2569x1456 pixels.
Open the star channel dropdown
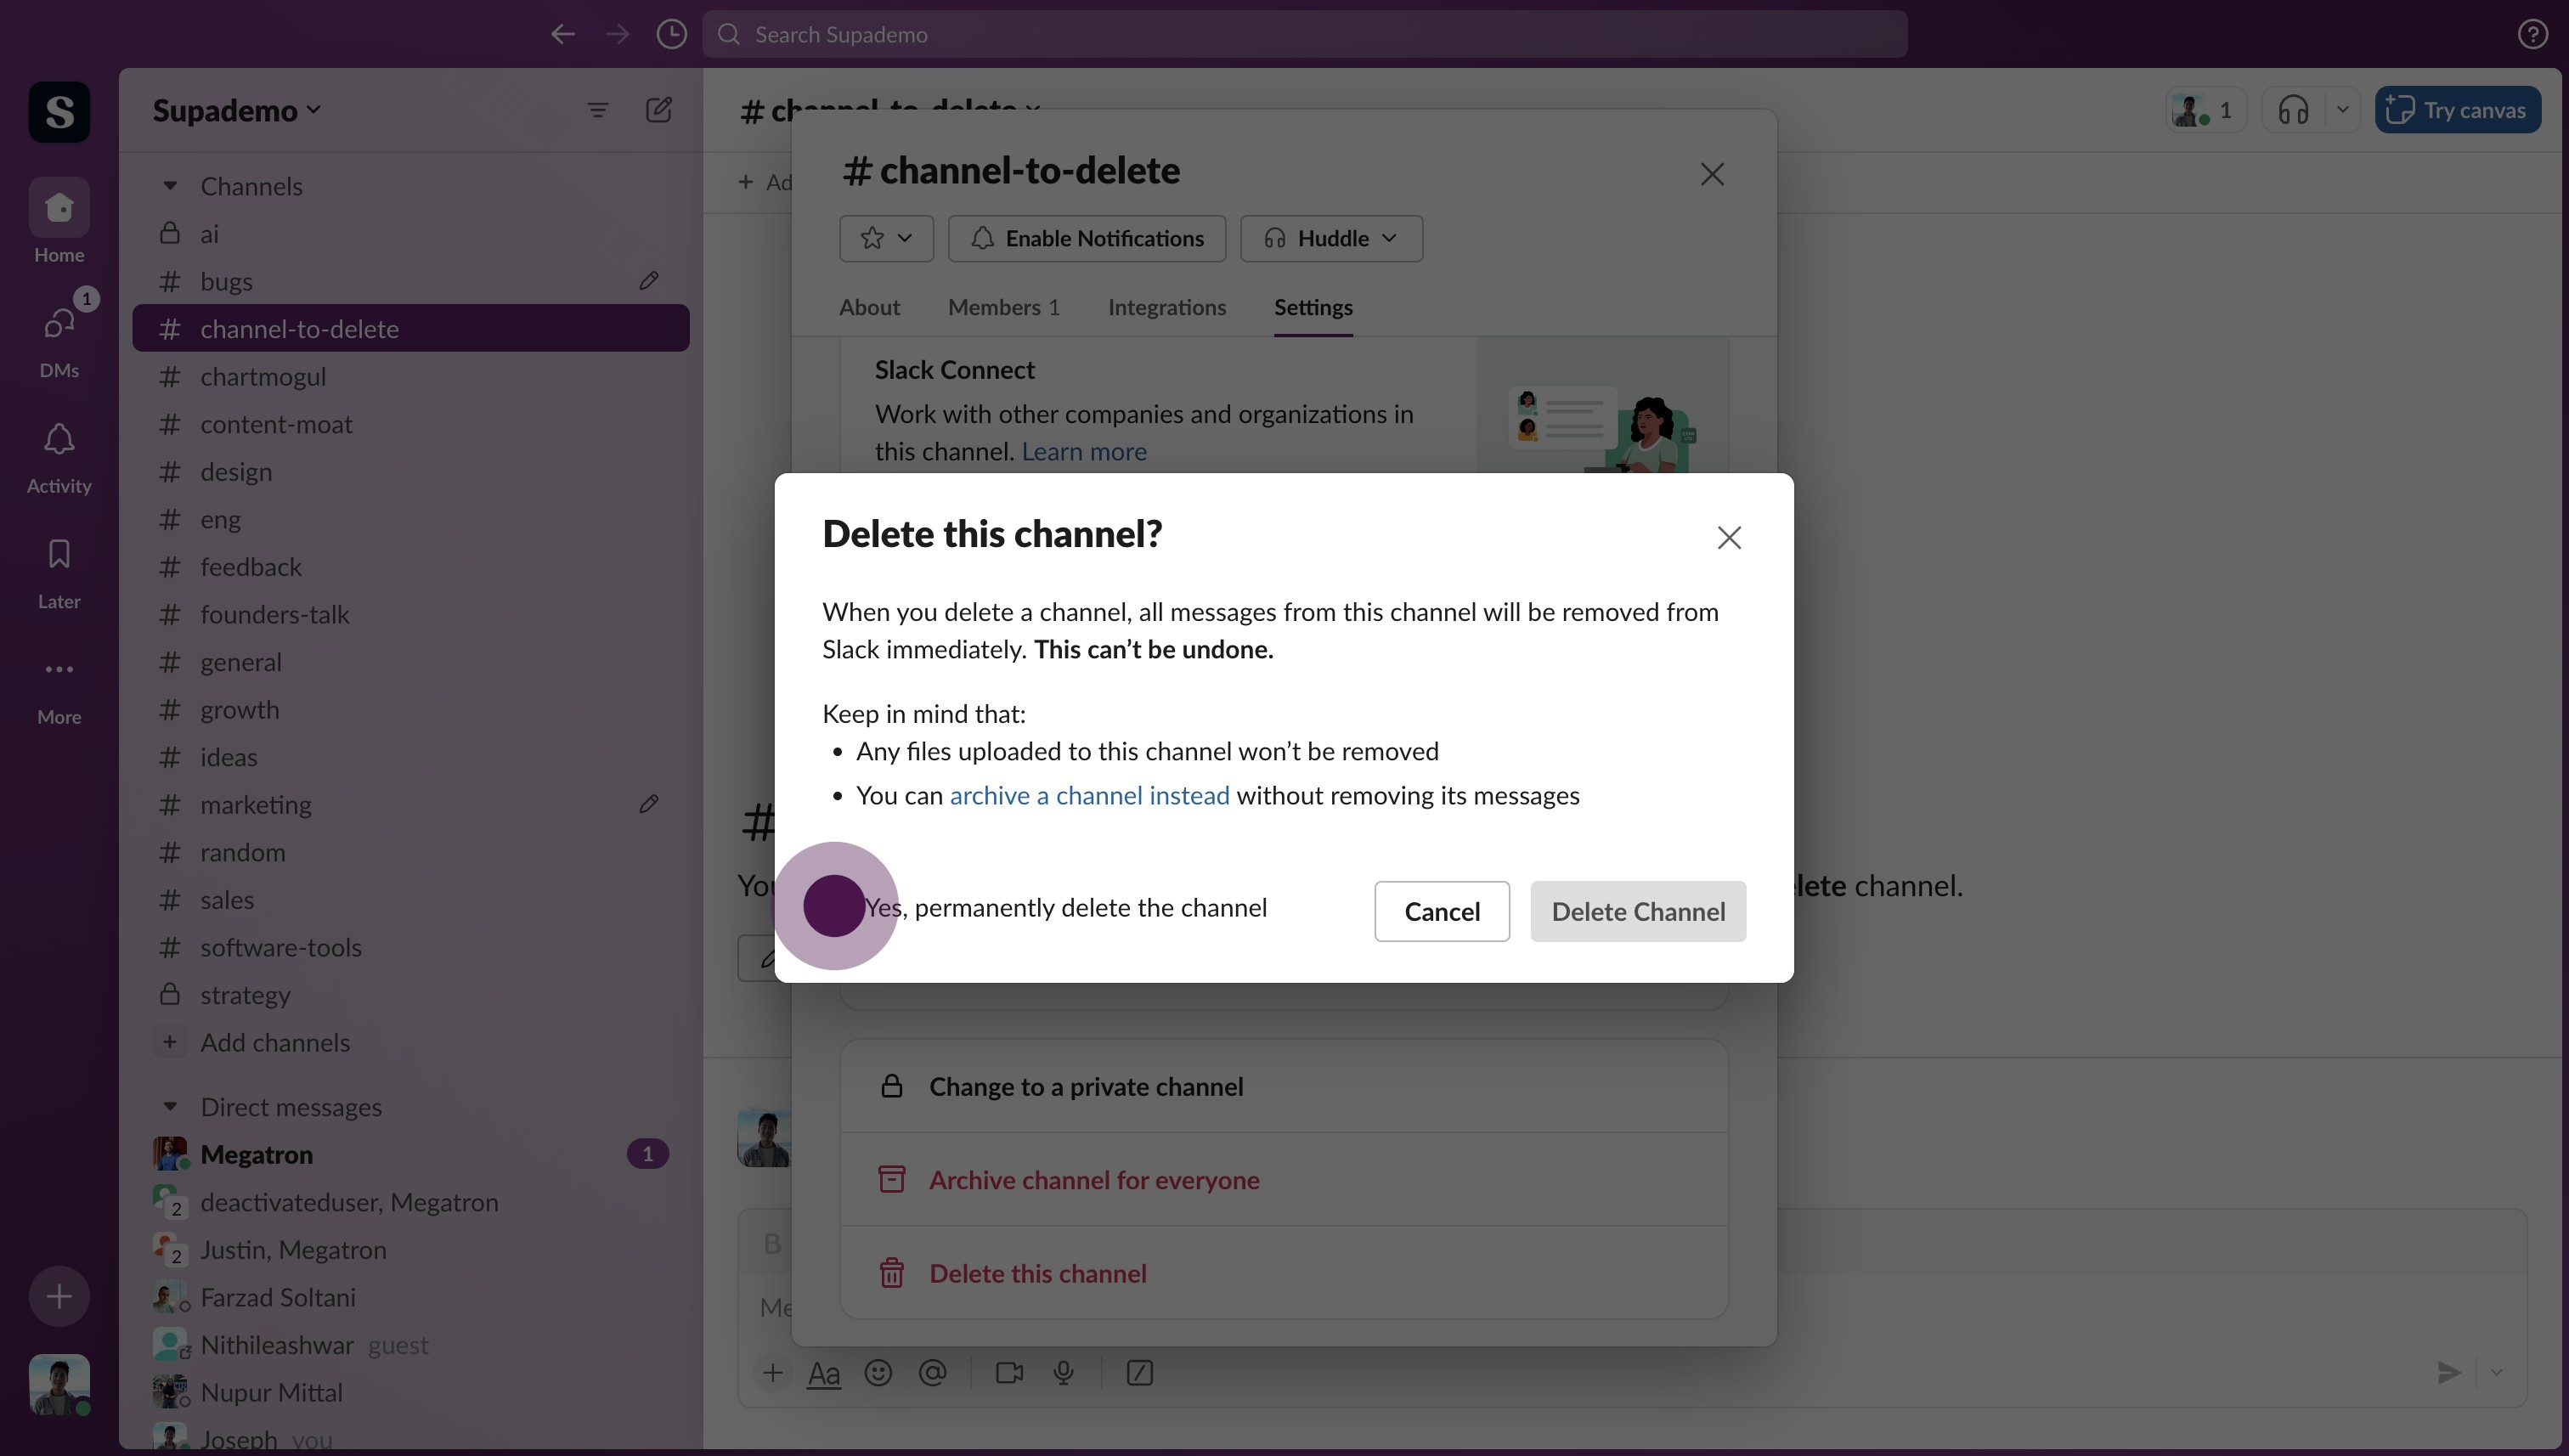click(885, 238)
